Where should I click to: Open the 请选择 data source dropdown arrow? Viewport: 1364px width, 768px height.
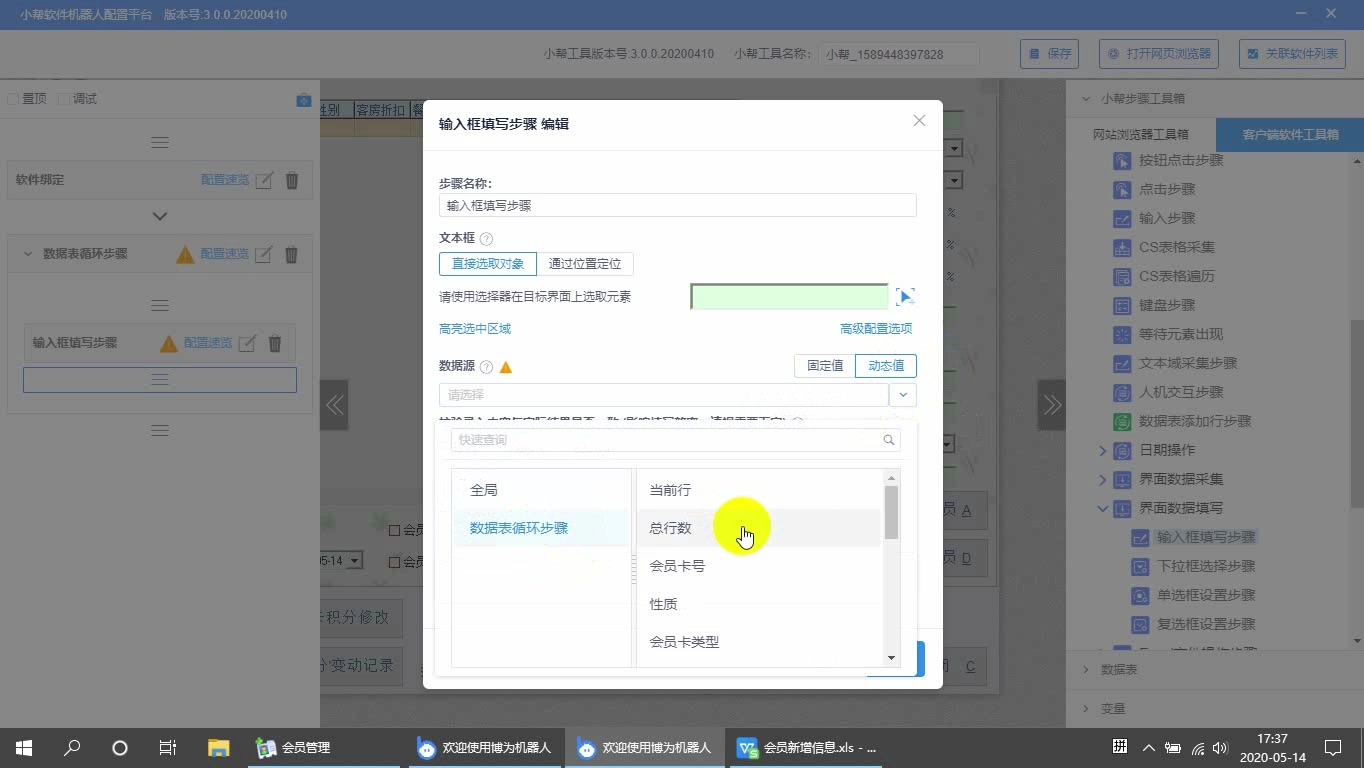coord(903,395)
